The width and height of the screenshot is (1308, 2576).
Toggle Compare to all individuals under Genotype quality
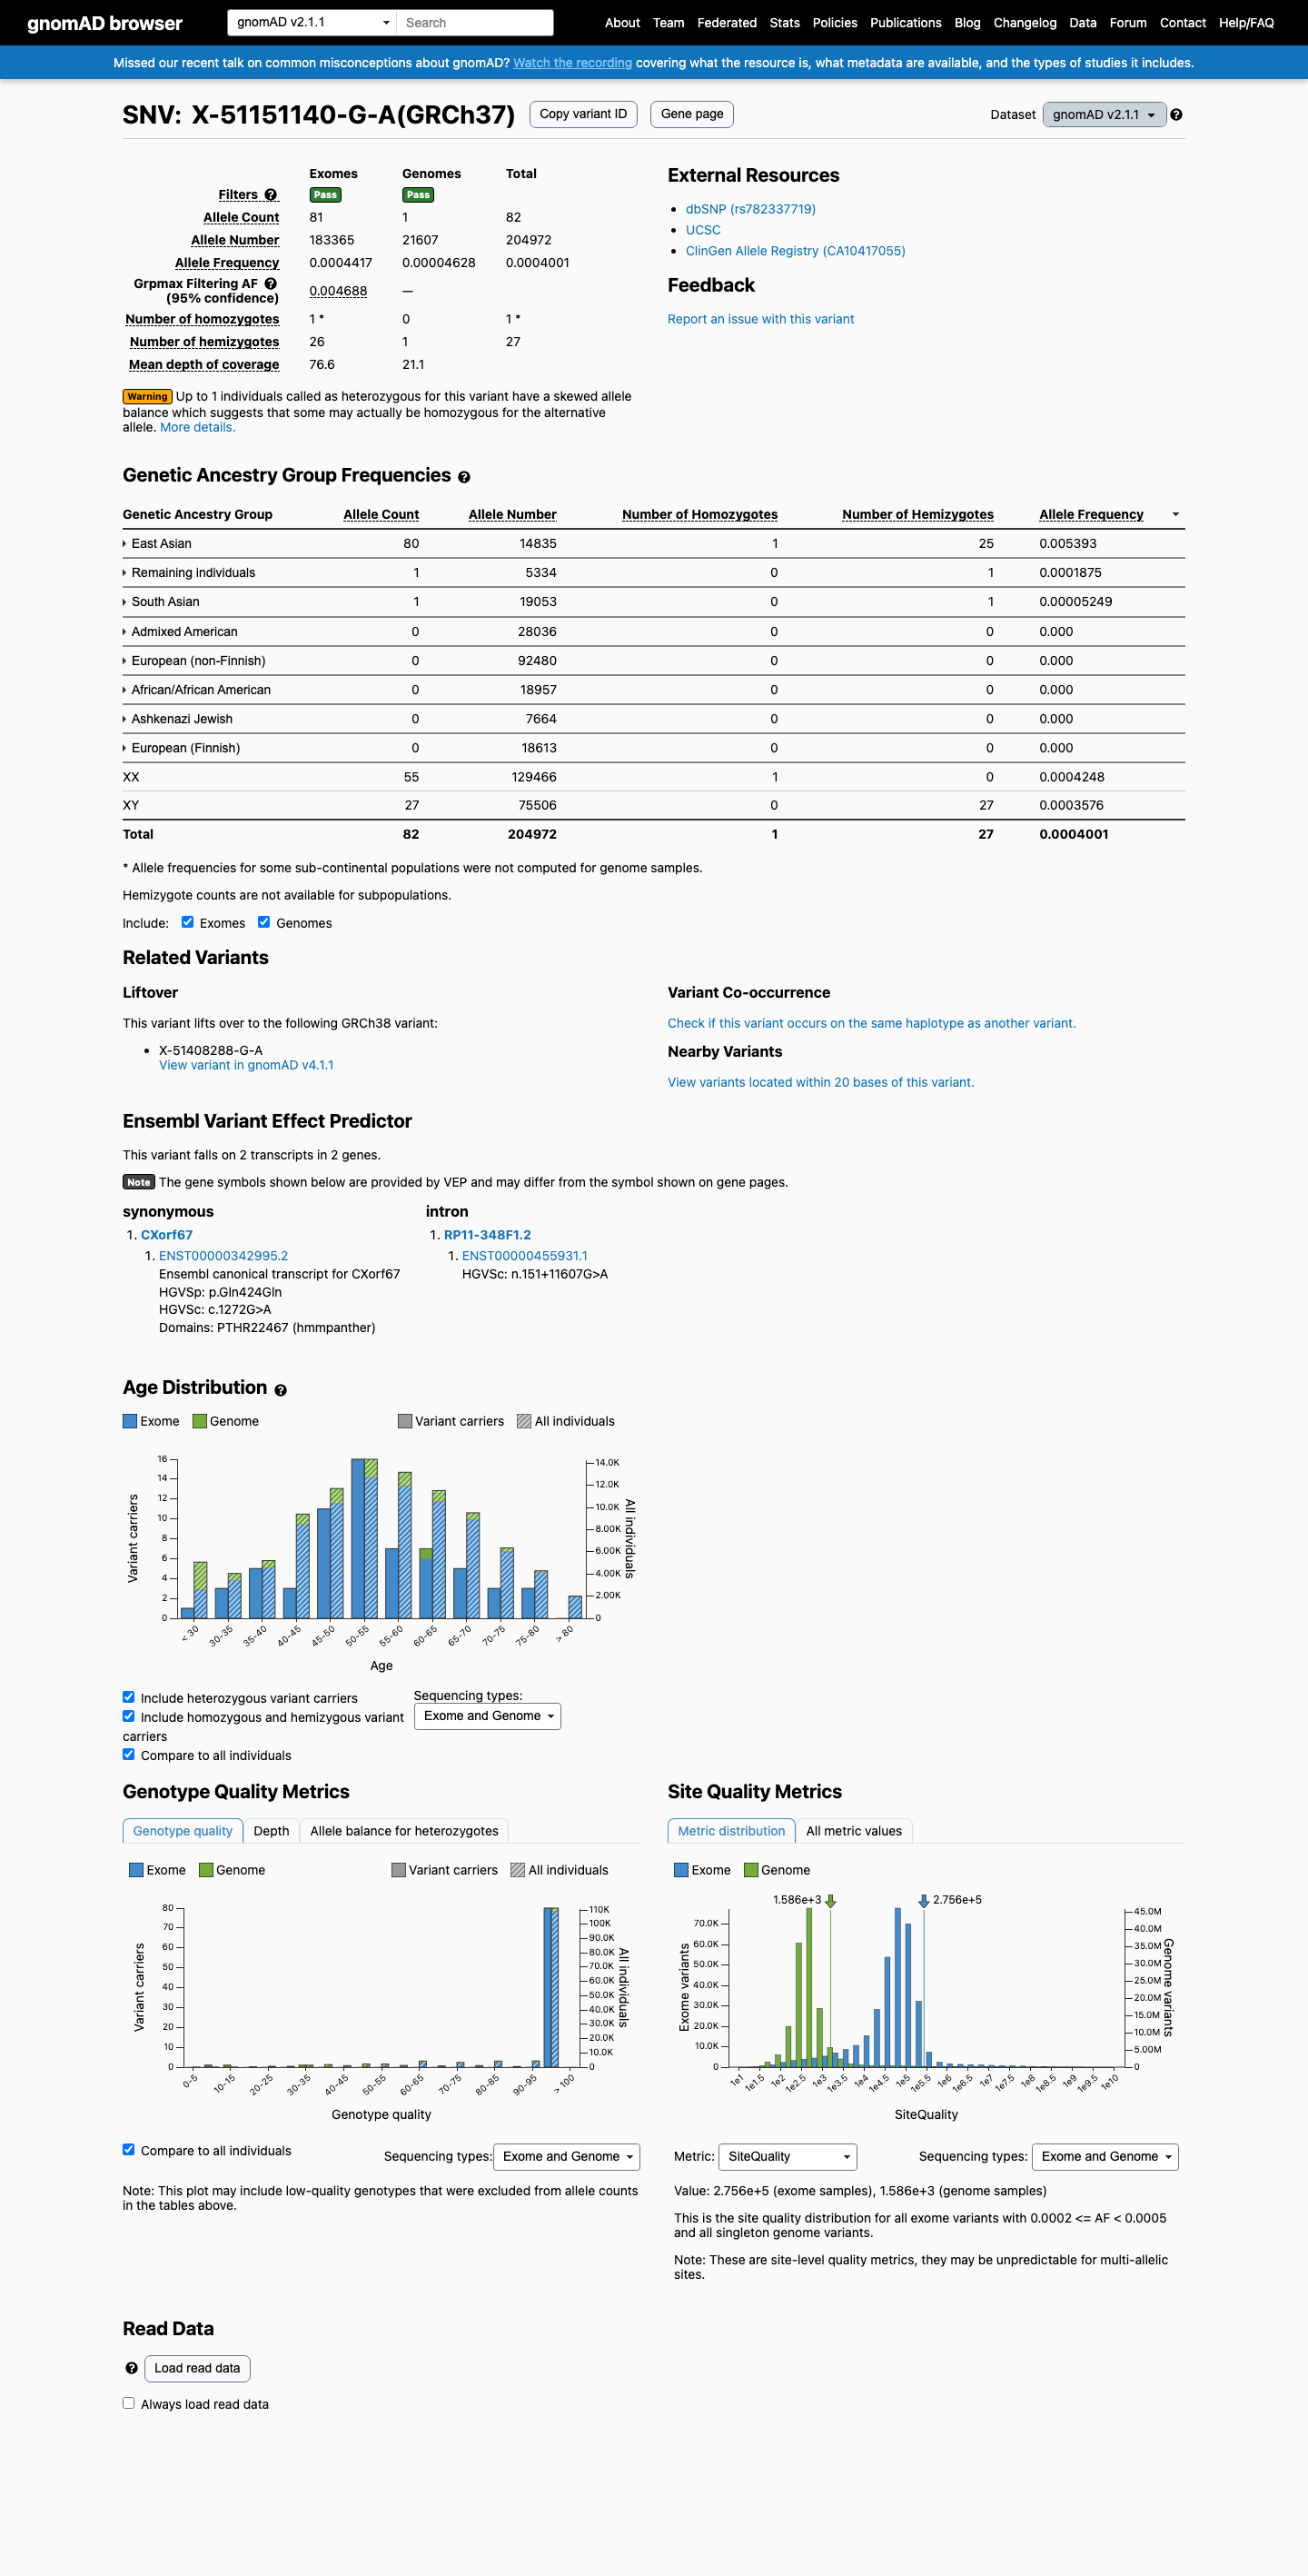[129, 2149]
